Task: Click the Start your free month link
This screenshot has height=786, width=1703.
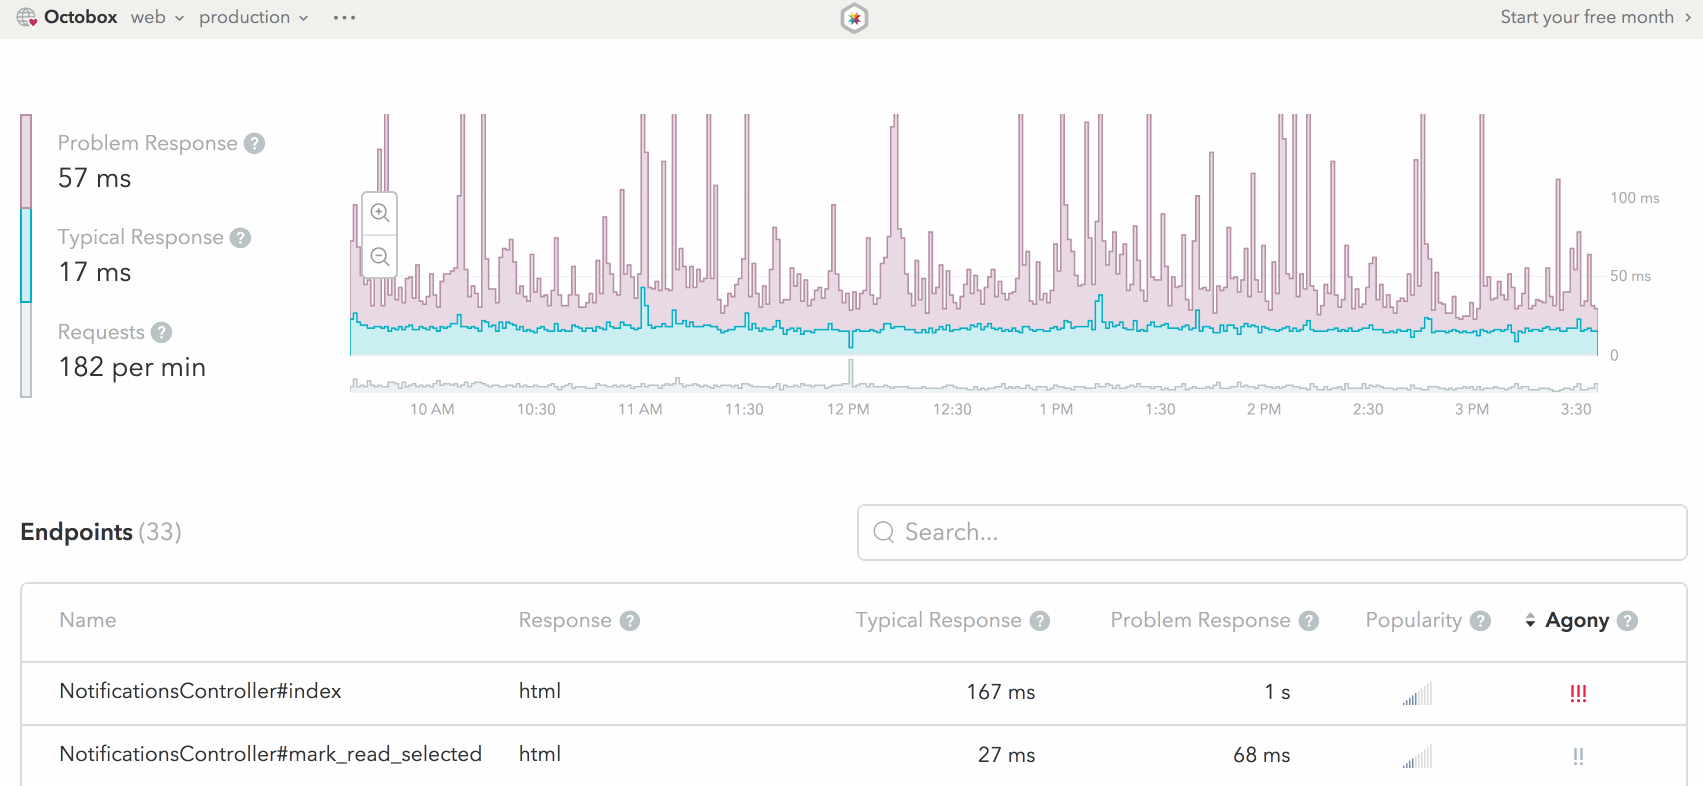Action: 1595,17
